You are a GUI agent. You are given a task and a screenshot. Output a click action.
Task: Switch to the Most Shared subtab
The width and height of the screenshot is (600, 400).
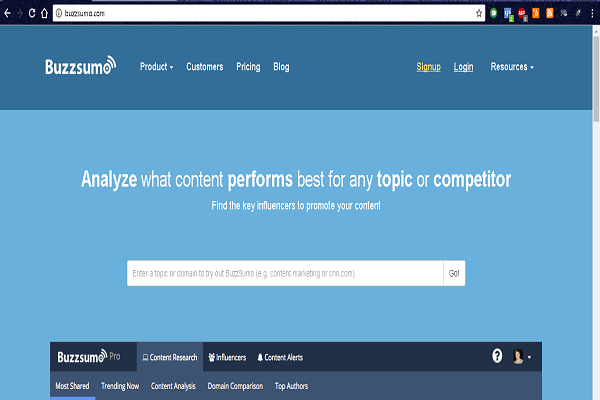click(x=72, y=386)
